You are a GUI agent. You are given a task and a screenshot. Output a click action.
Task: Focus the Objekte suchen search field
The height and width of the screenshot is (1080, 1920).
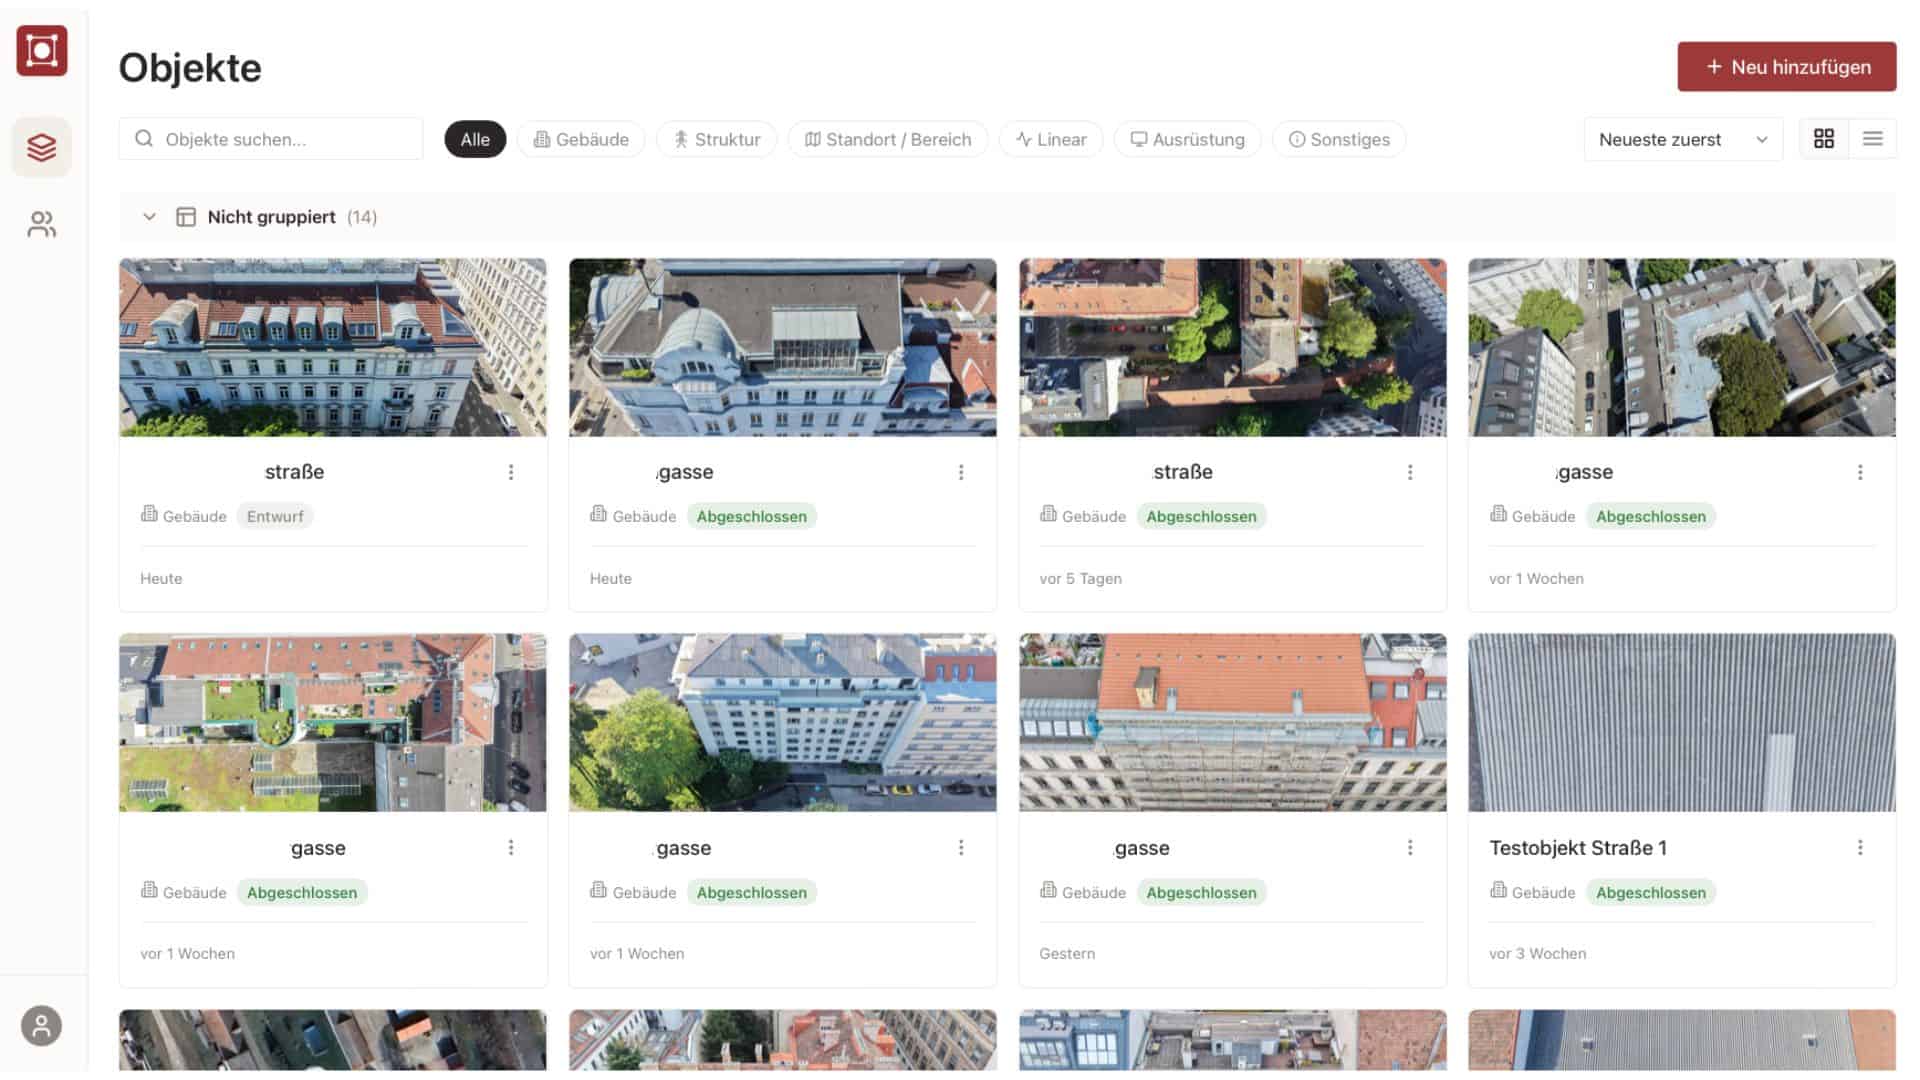point(271,139)
